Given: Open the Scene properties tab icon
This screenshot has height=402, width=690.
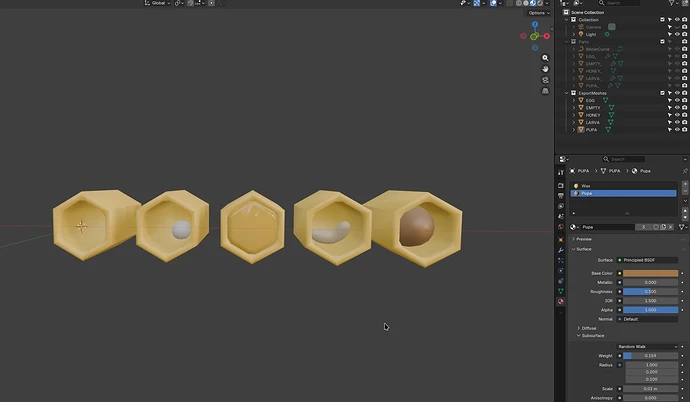Looking at the screenshot, I should tap(561, 216).
